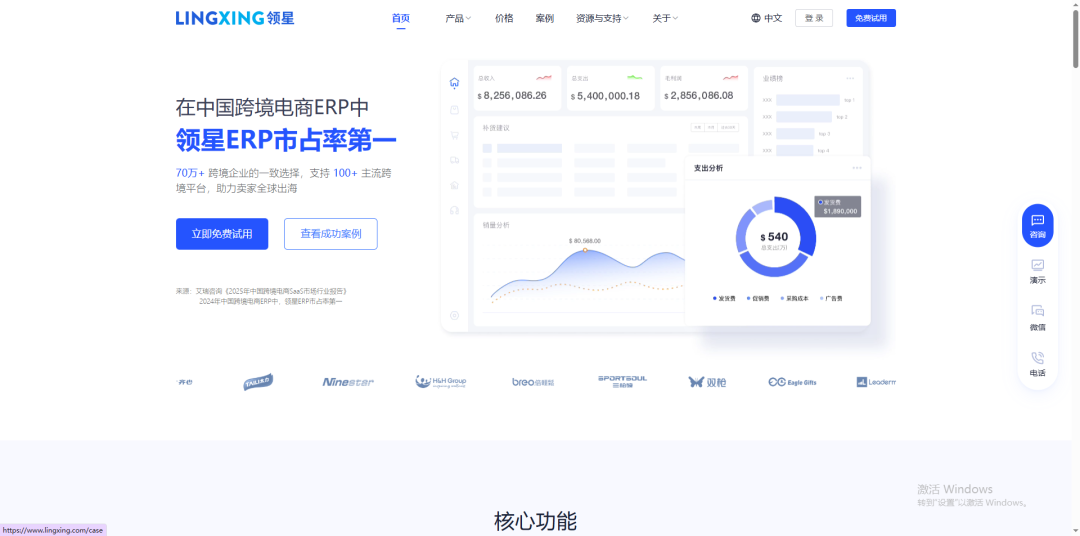Click the Eagle Gifts partner logo
The height and width of the screenshot is (536, 1080).
point(792,382)
